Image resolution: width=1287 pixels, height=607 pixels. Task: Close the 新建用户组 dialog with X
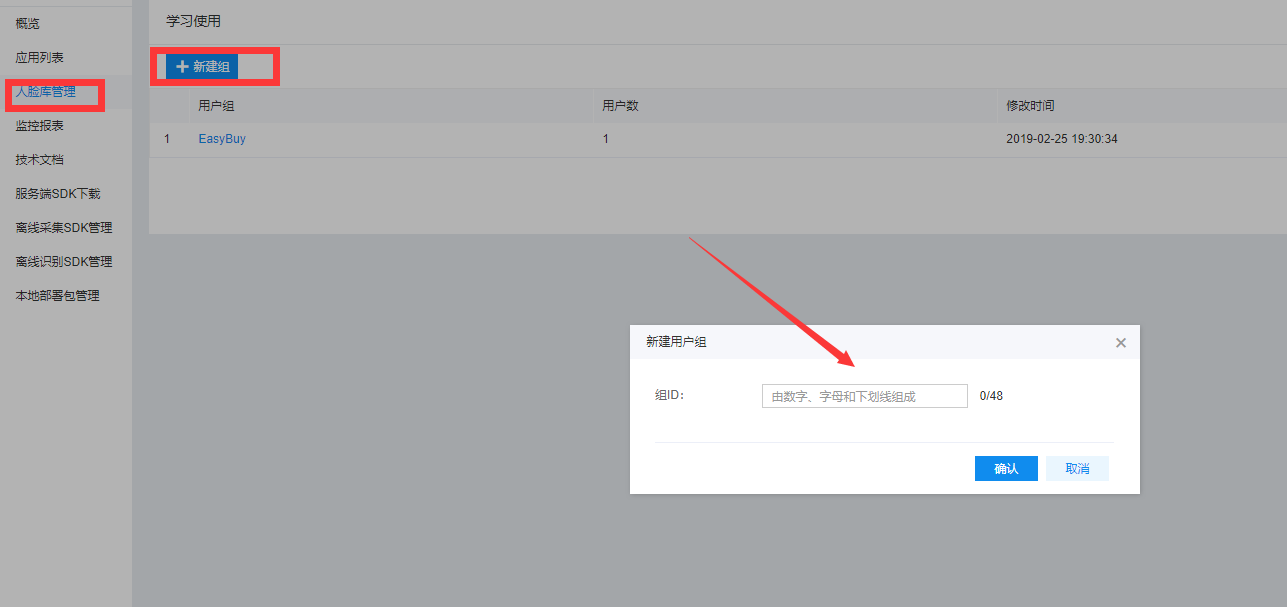pyautogui.click(x=1121, y=343)
